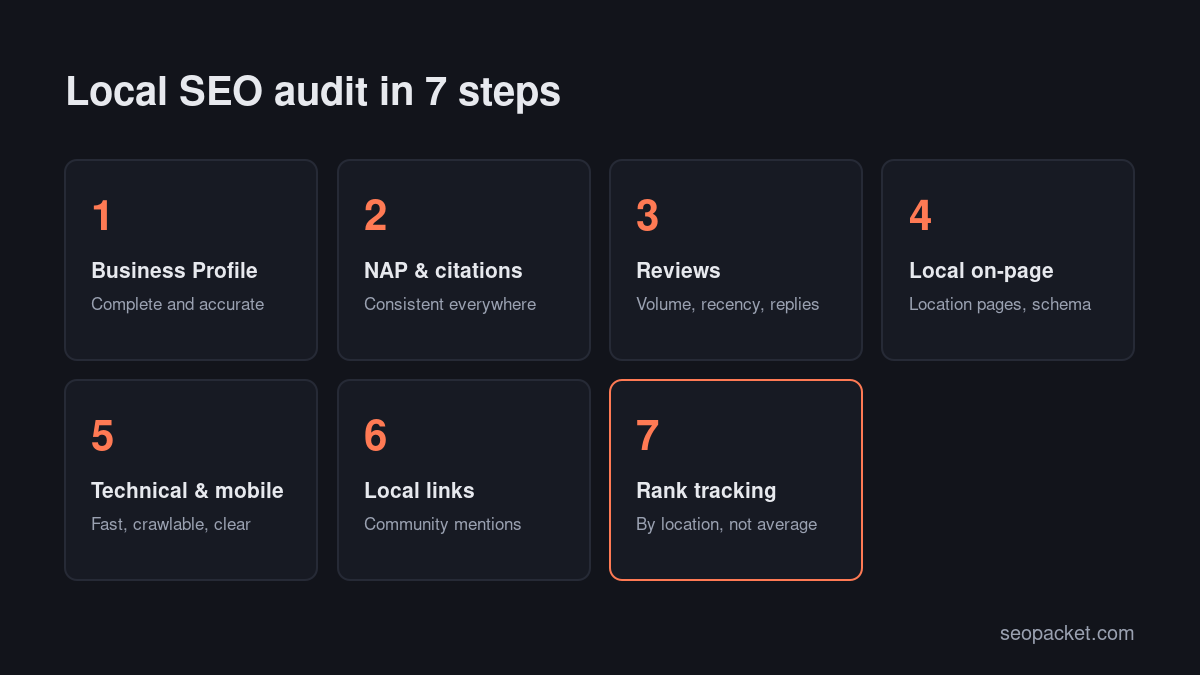Screen dimensions: 1200x675
Task: Select "Location pages, schema" text
Action: [1000, 304]
